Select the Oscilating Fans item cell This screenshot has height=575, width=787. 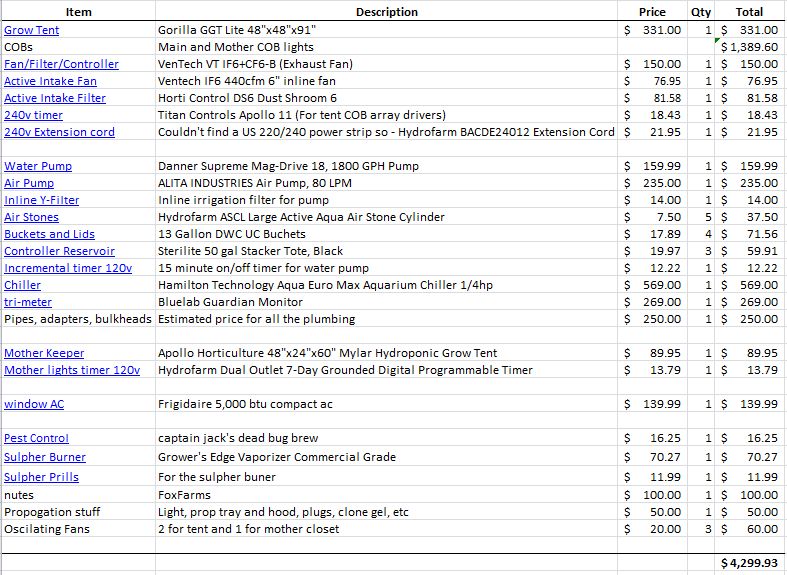79,529
